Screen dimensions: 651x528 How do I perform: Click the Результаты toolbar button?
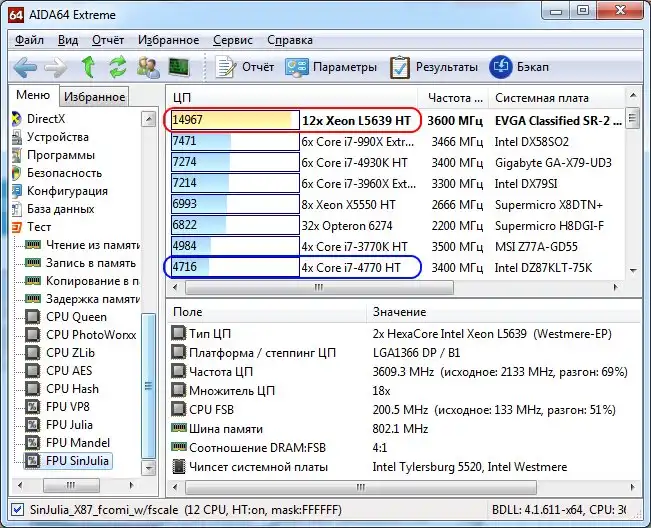pyautogui.click(x=433, y=67)
